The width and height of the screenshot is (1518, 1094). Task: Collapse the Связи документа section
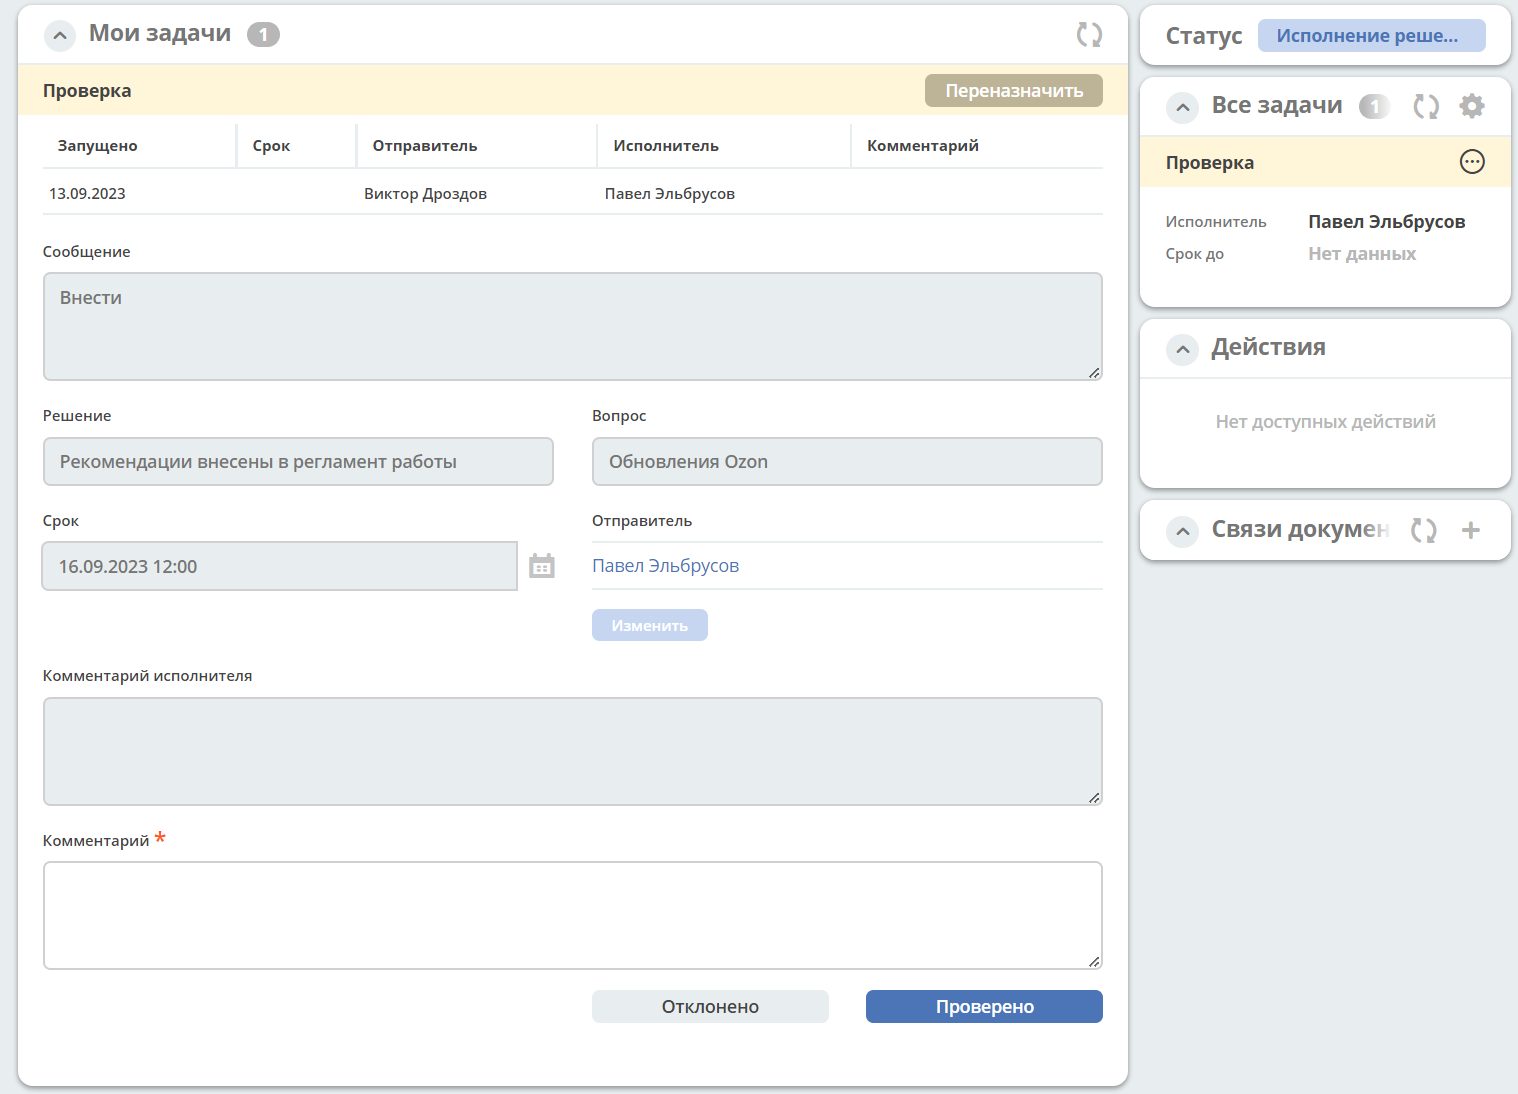(1182, 531)
